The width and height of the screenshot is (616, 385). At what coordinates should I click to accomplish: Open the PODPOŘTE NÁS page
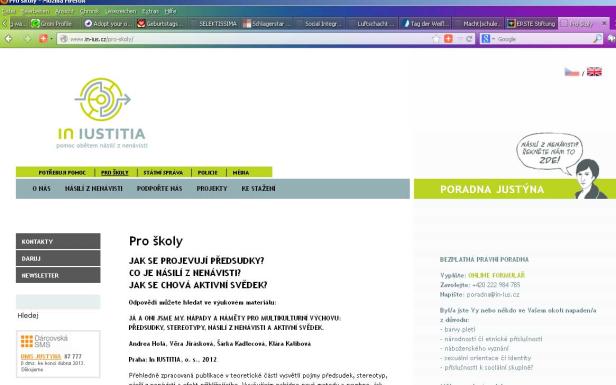pyautogui.click(x=160, y=189)
